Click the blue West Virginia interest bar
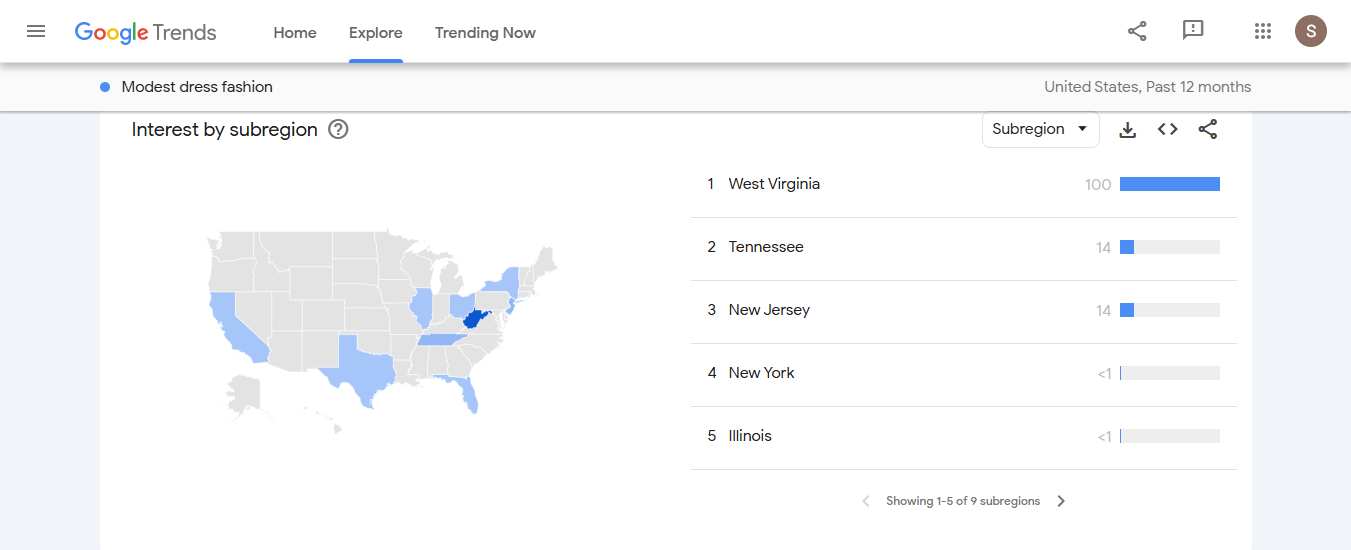The width and height of the screenshot is (1351, 550). (x=1170, y=184)
